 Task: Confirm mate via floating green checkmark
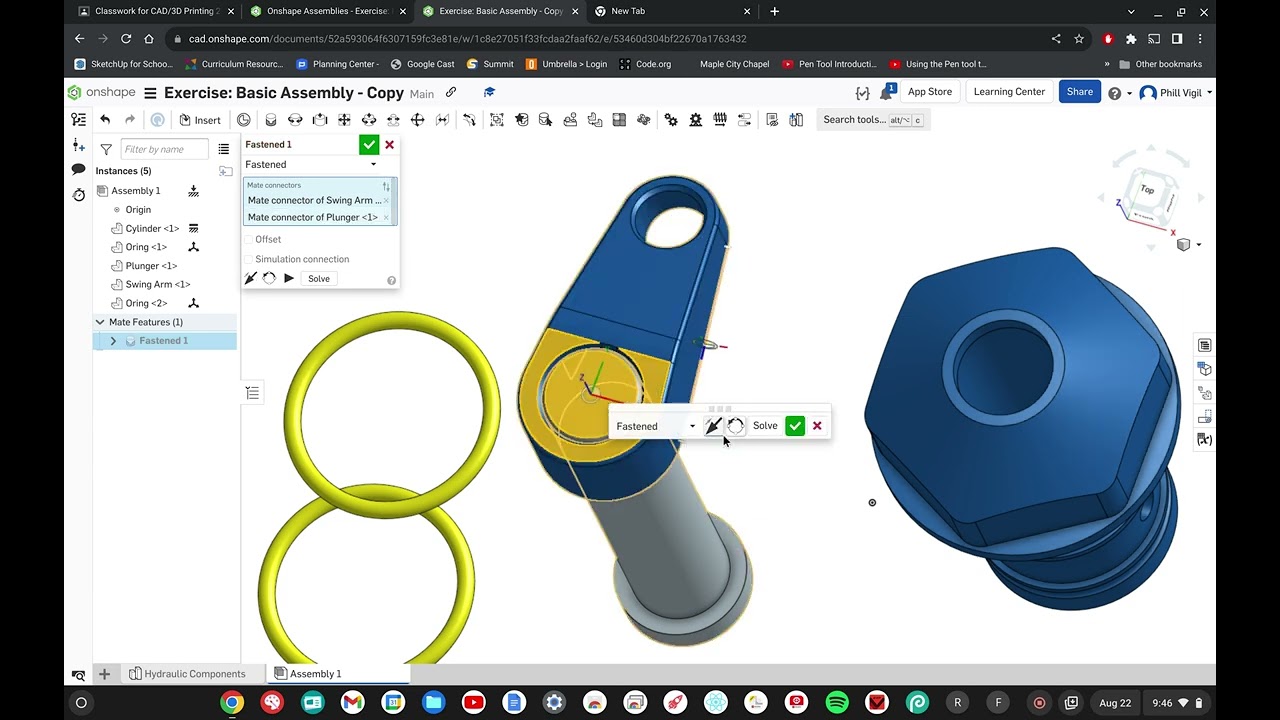coord(795,426)
